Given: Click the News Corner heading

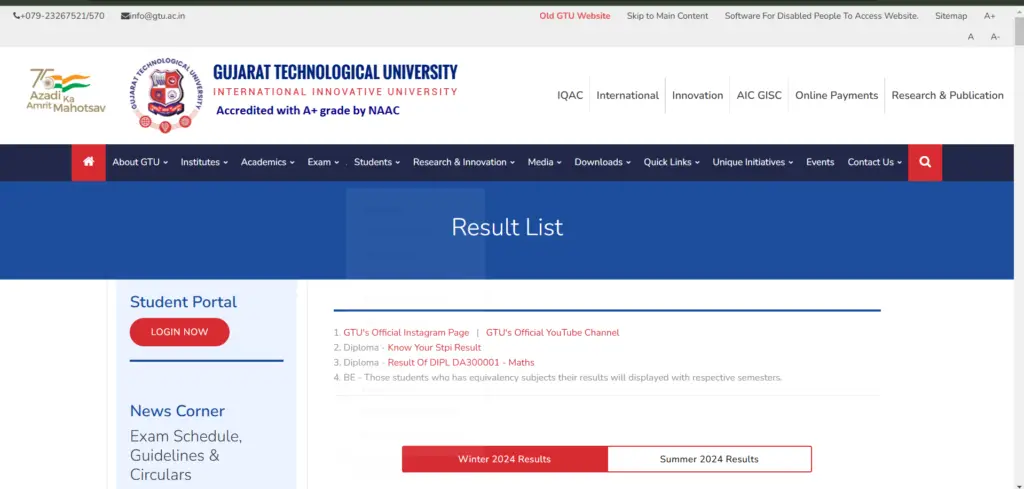Looking at the screenshot, I should (x=177, y=411).
